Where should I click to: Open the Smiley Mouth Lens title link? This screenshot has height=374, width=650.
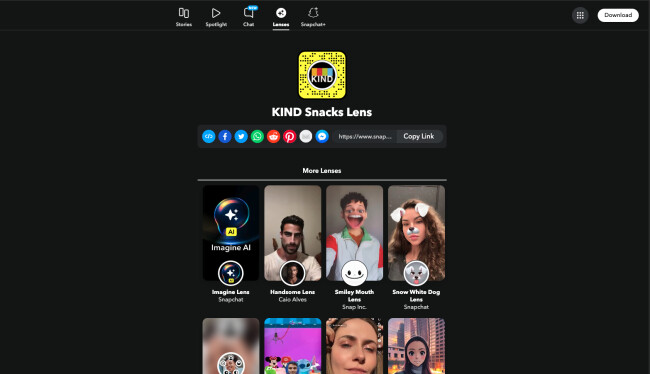click(x=354, y=296)
